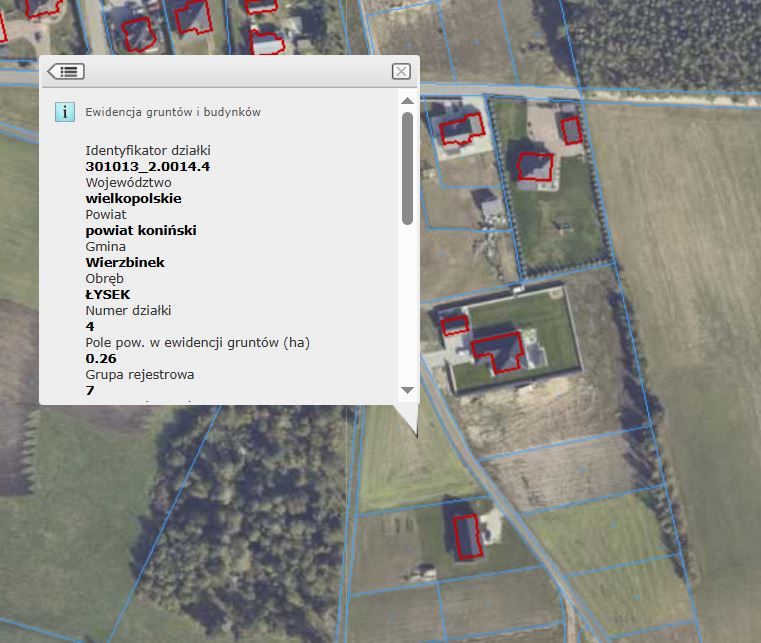
Task: Select parcel identifier 301013_2.0014.4
Action: click(x=148, y=166)
